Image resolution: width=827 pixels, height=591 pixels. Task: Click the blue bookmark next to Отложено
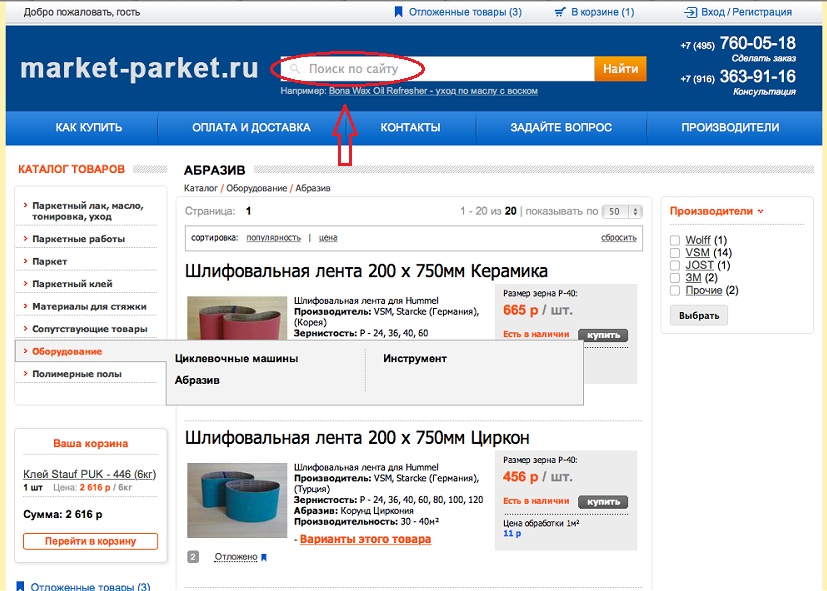click(264, 557)
